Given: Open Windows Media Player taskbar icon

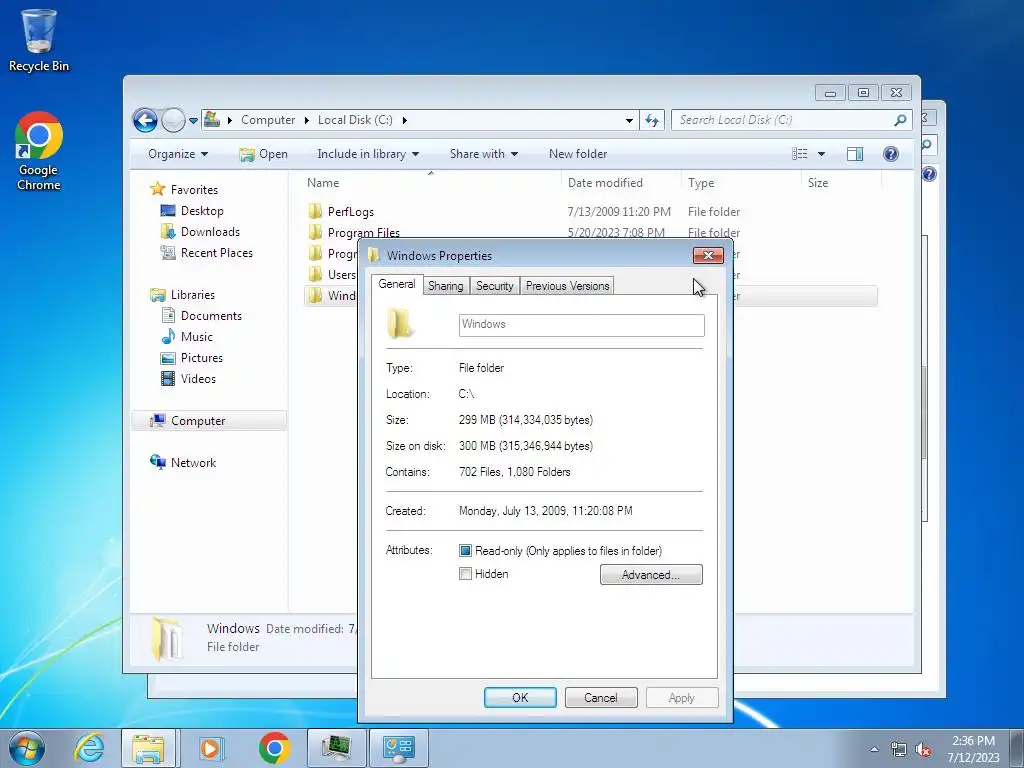Looking at the screenshot, I should point(210,748).
